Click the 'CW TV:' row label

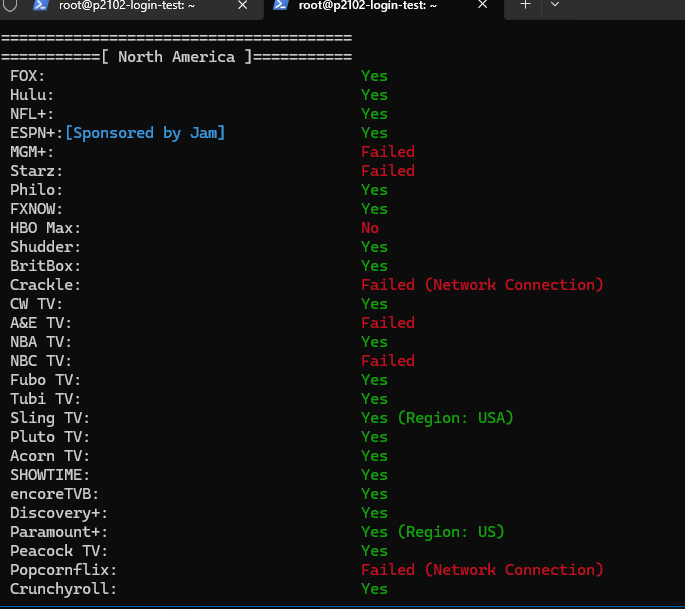click(x=37, y=304)
